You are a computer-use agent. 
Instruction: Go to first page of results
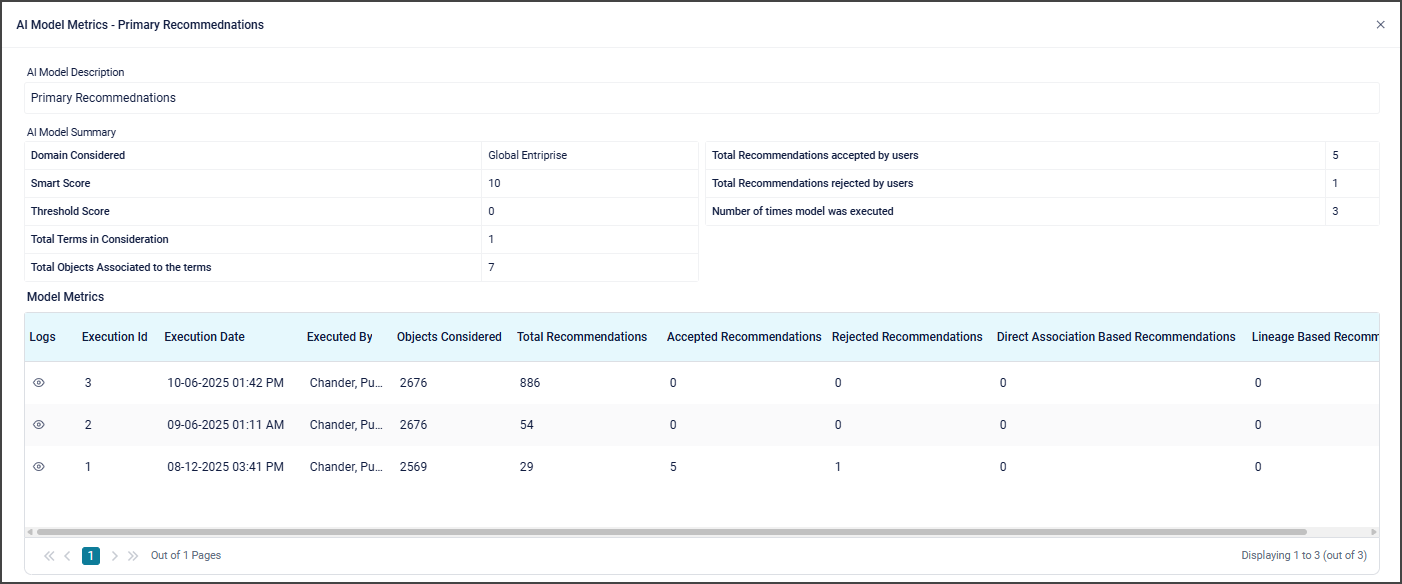pos(49,556)
